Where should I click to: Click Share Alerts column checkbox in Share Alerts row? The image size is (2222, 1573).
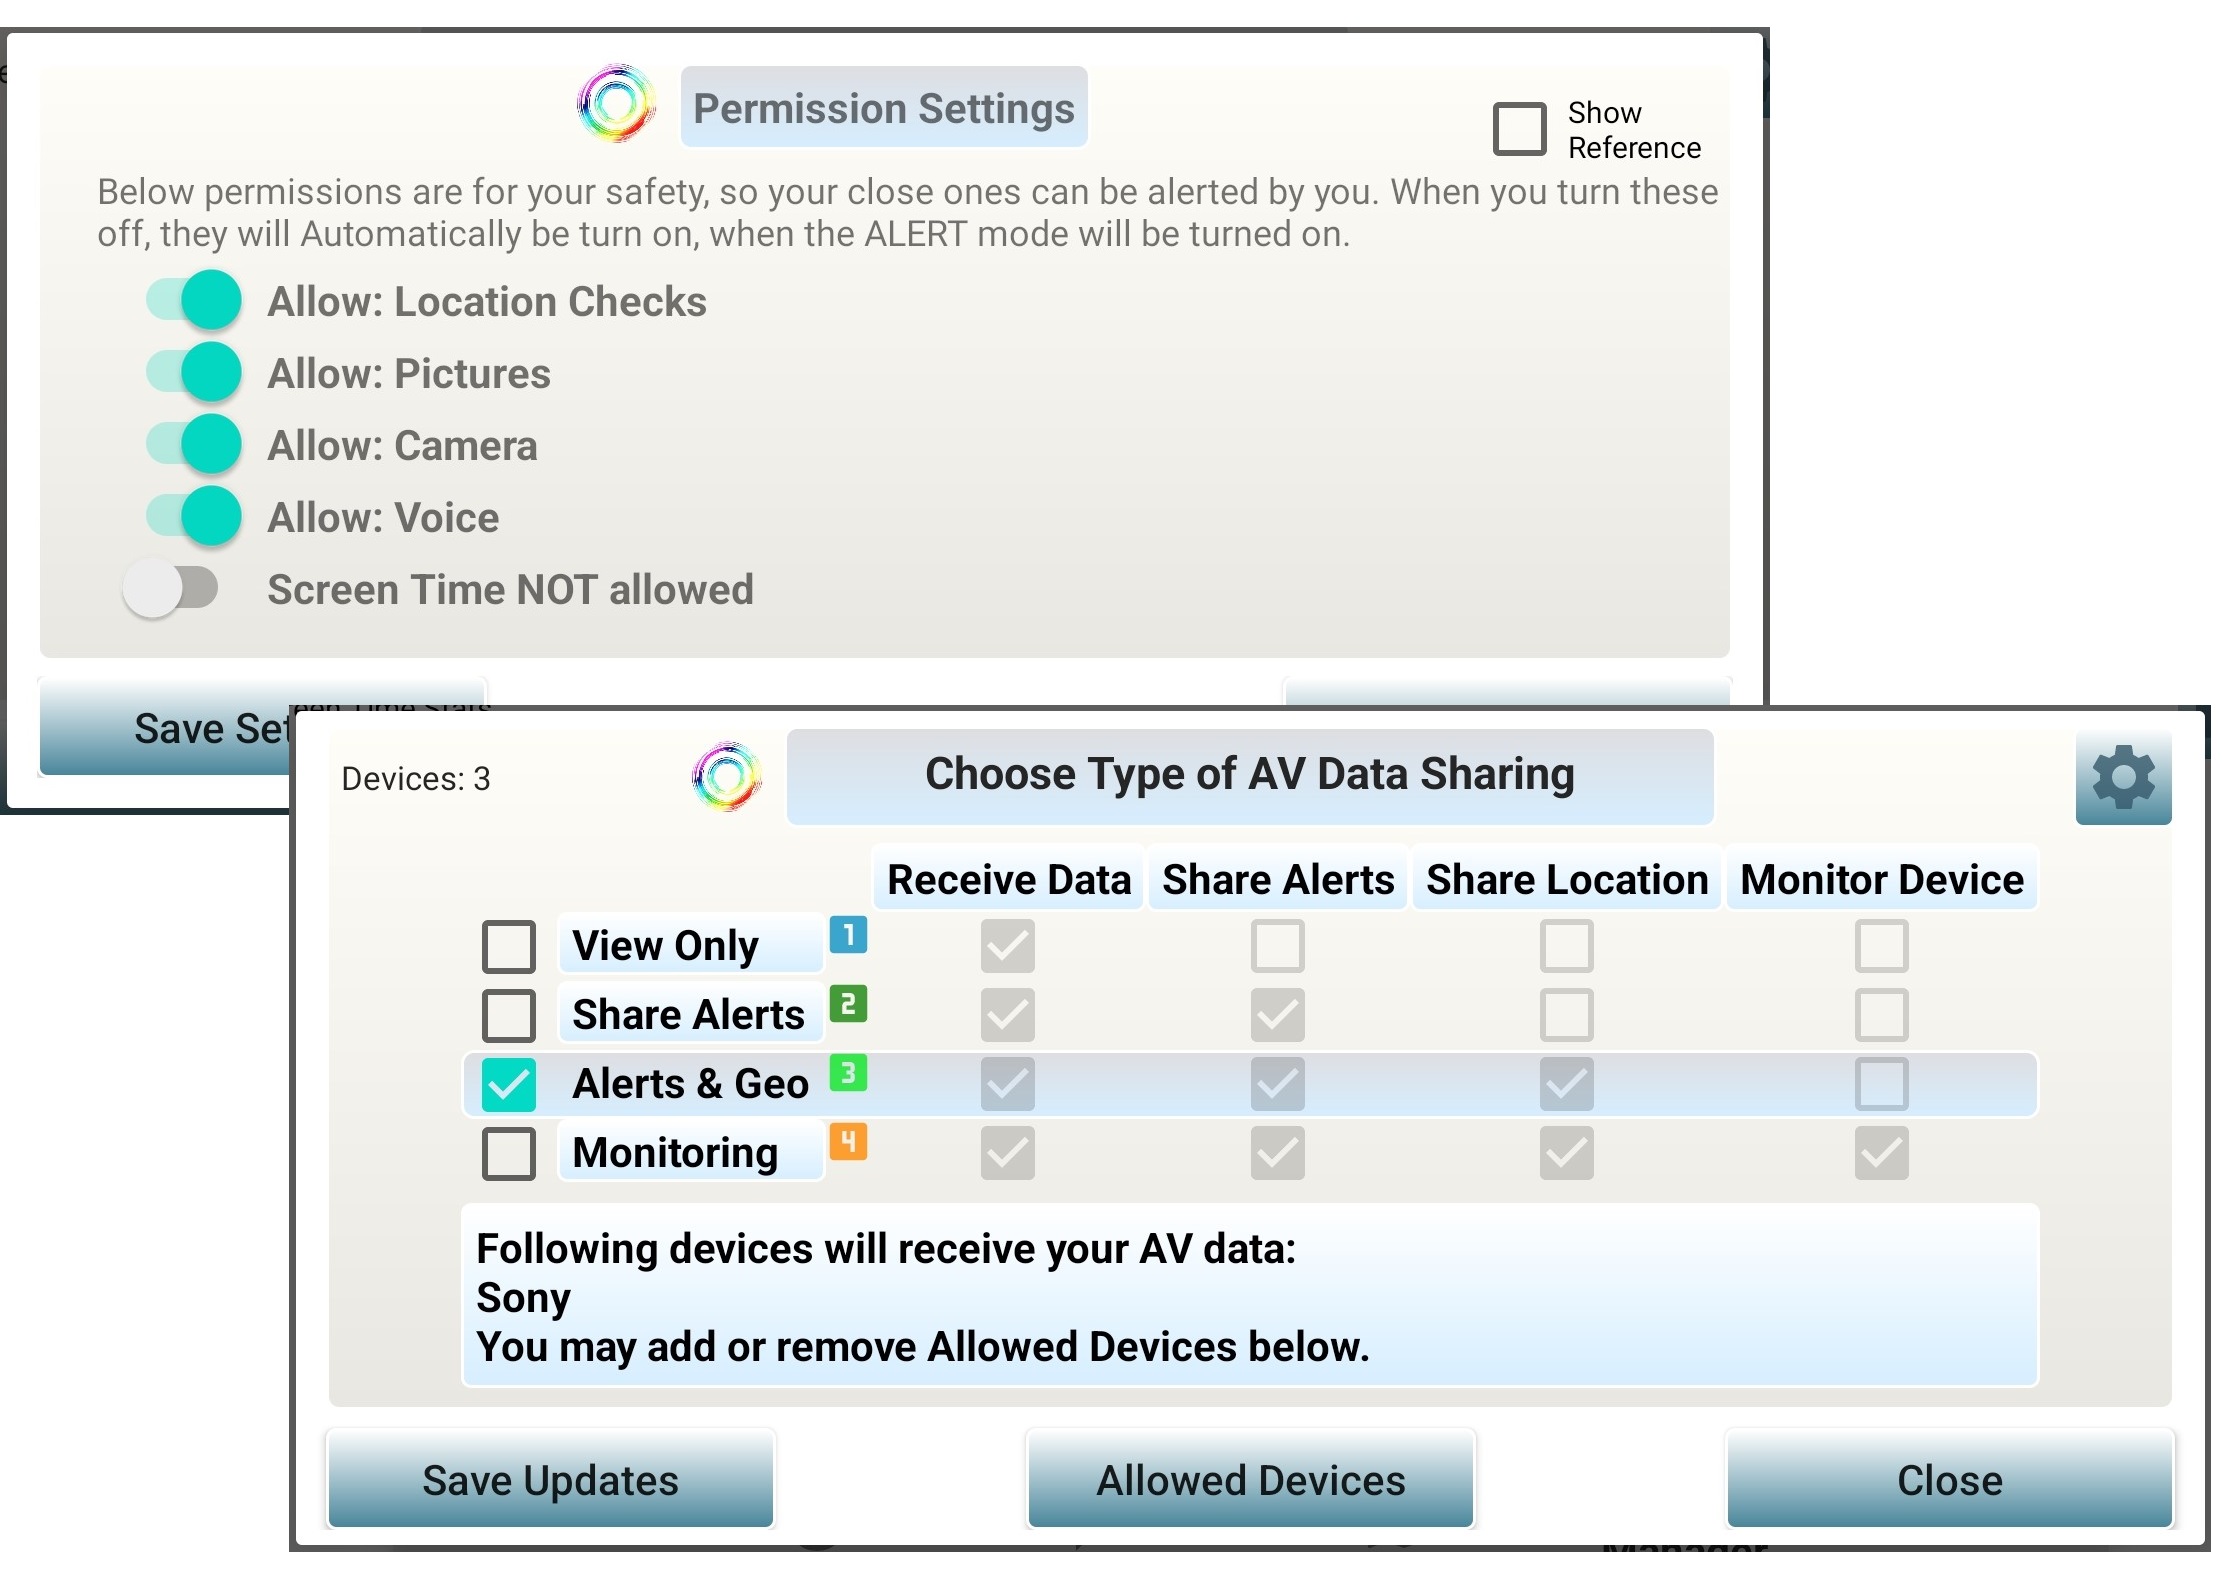(1277, 1015)
